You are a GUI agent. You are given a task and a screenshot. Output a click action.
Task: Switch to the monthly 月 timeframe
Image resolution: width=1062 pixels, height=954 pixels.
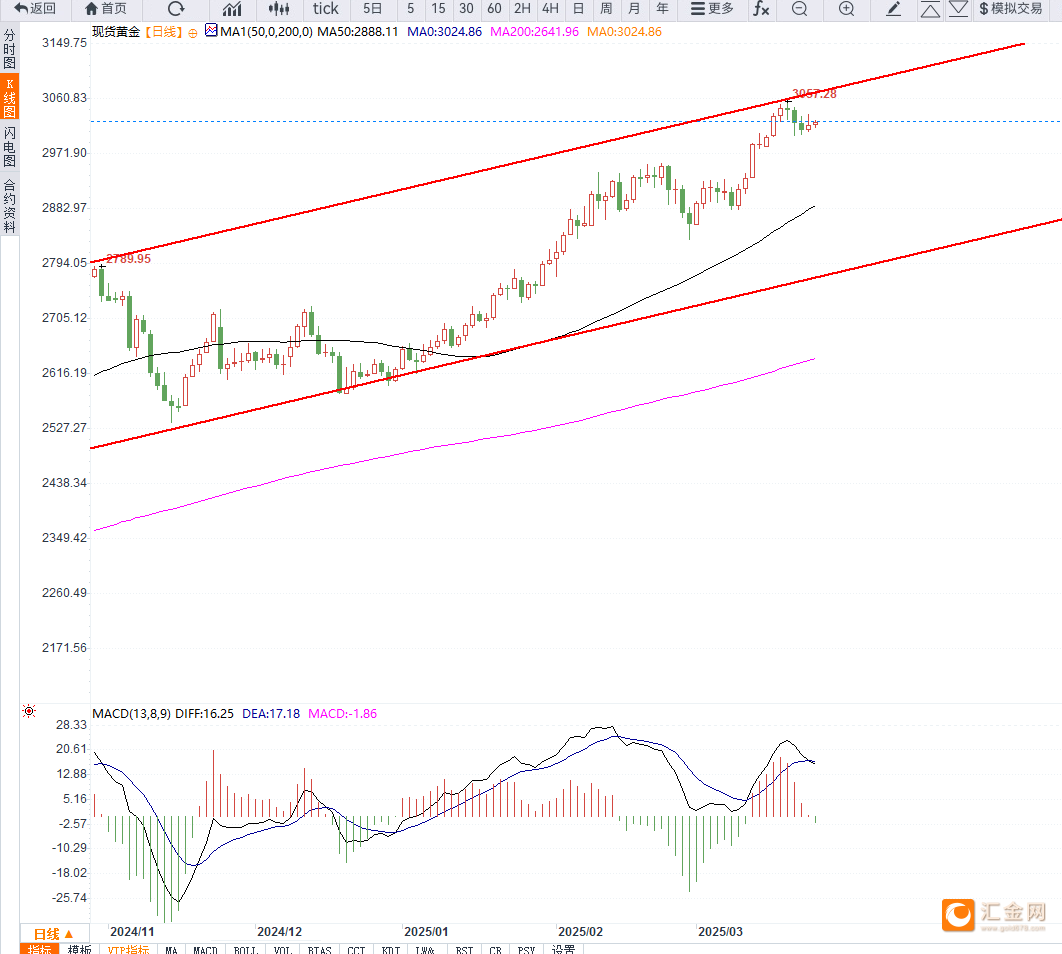(634, 9)
